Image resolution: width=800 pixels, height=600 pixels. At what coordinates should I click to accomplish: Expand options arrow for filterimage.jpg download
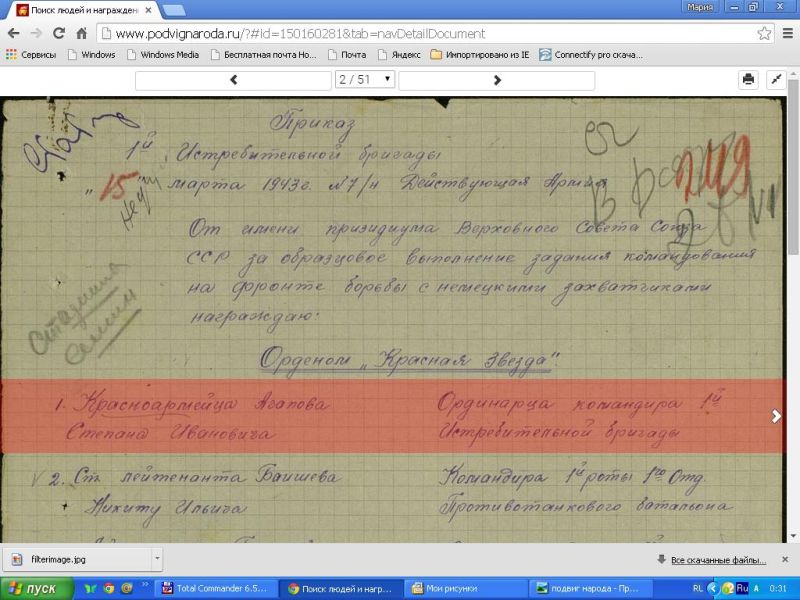click(156, 559)
